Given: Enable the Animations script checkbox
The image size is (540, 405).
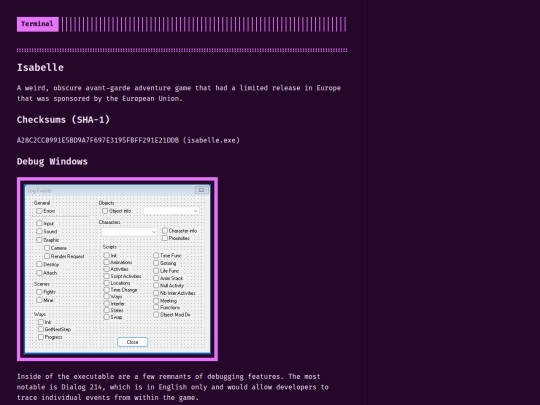Looking at the screenshot, I should click(x=106, y=262).
